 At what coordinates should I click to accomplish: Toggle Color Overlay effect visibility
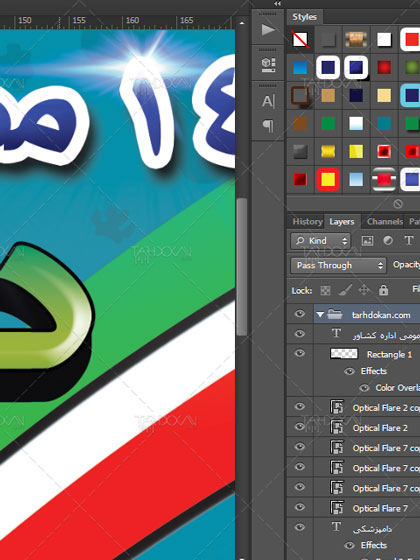click(x=364, y=388)
